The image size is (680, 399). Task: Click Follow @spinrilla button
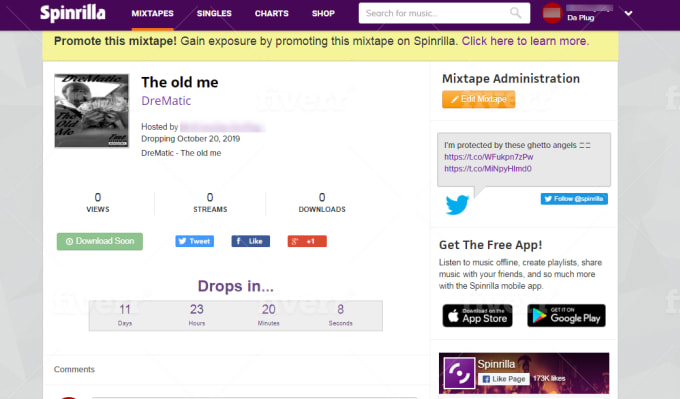click(574, 199)
